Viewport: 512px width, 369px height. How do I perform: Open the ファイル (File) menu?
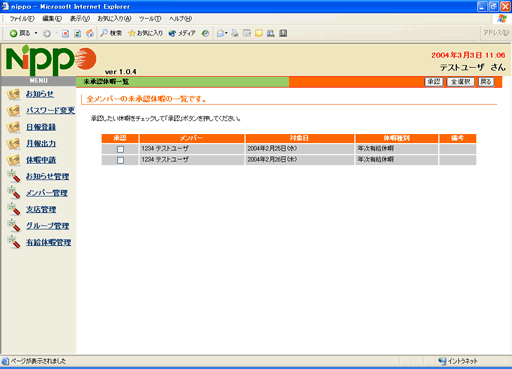[22, 19]
